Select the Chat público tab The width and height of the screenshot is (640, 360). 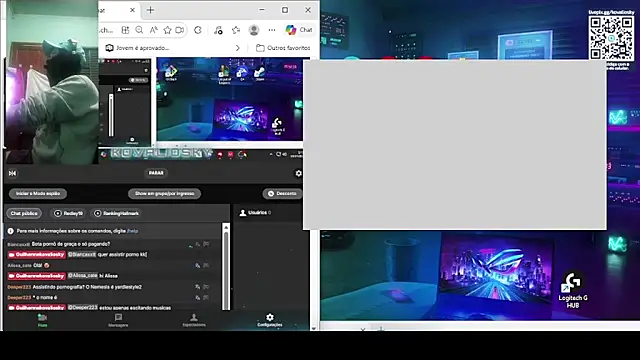[x=24, y=213]
